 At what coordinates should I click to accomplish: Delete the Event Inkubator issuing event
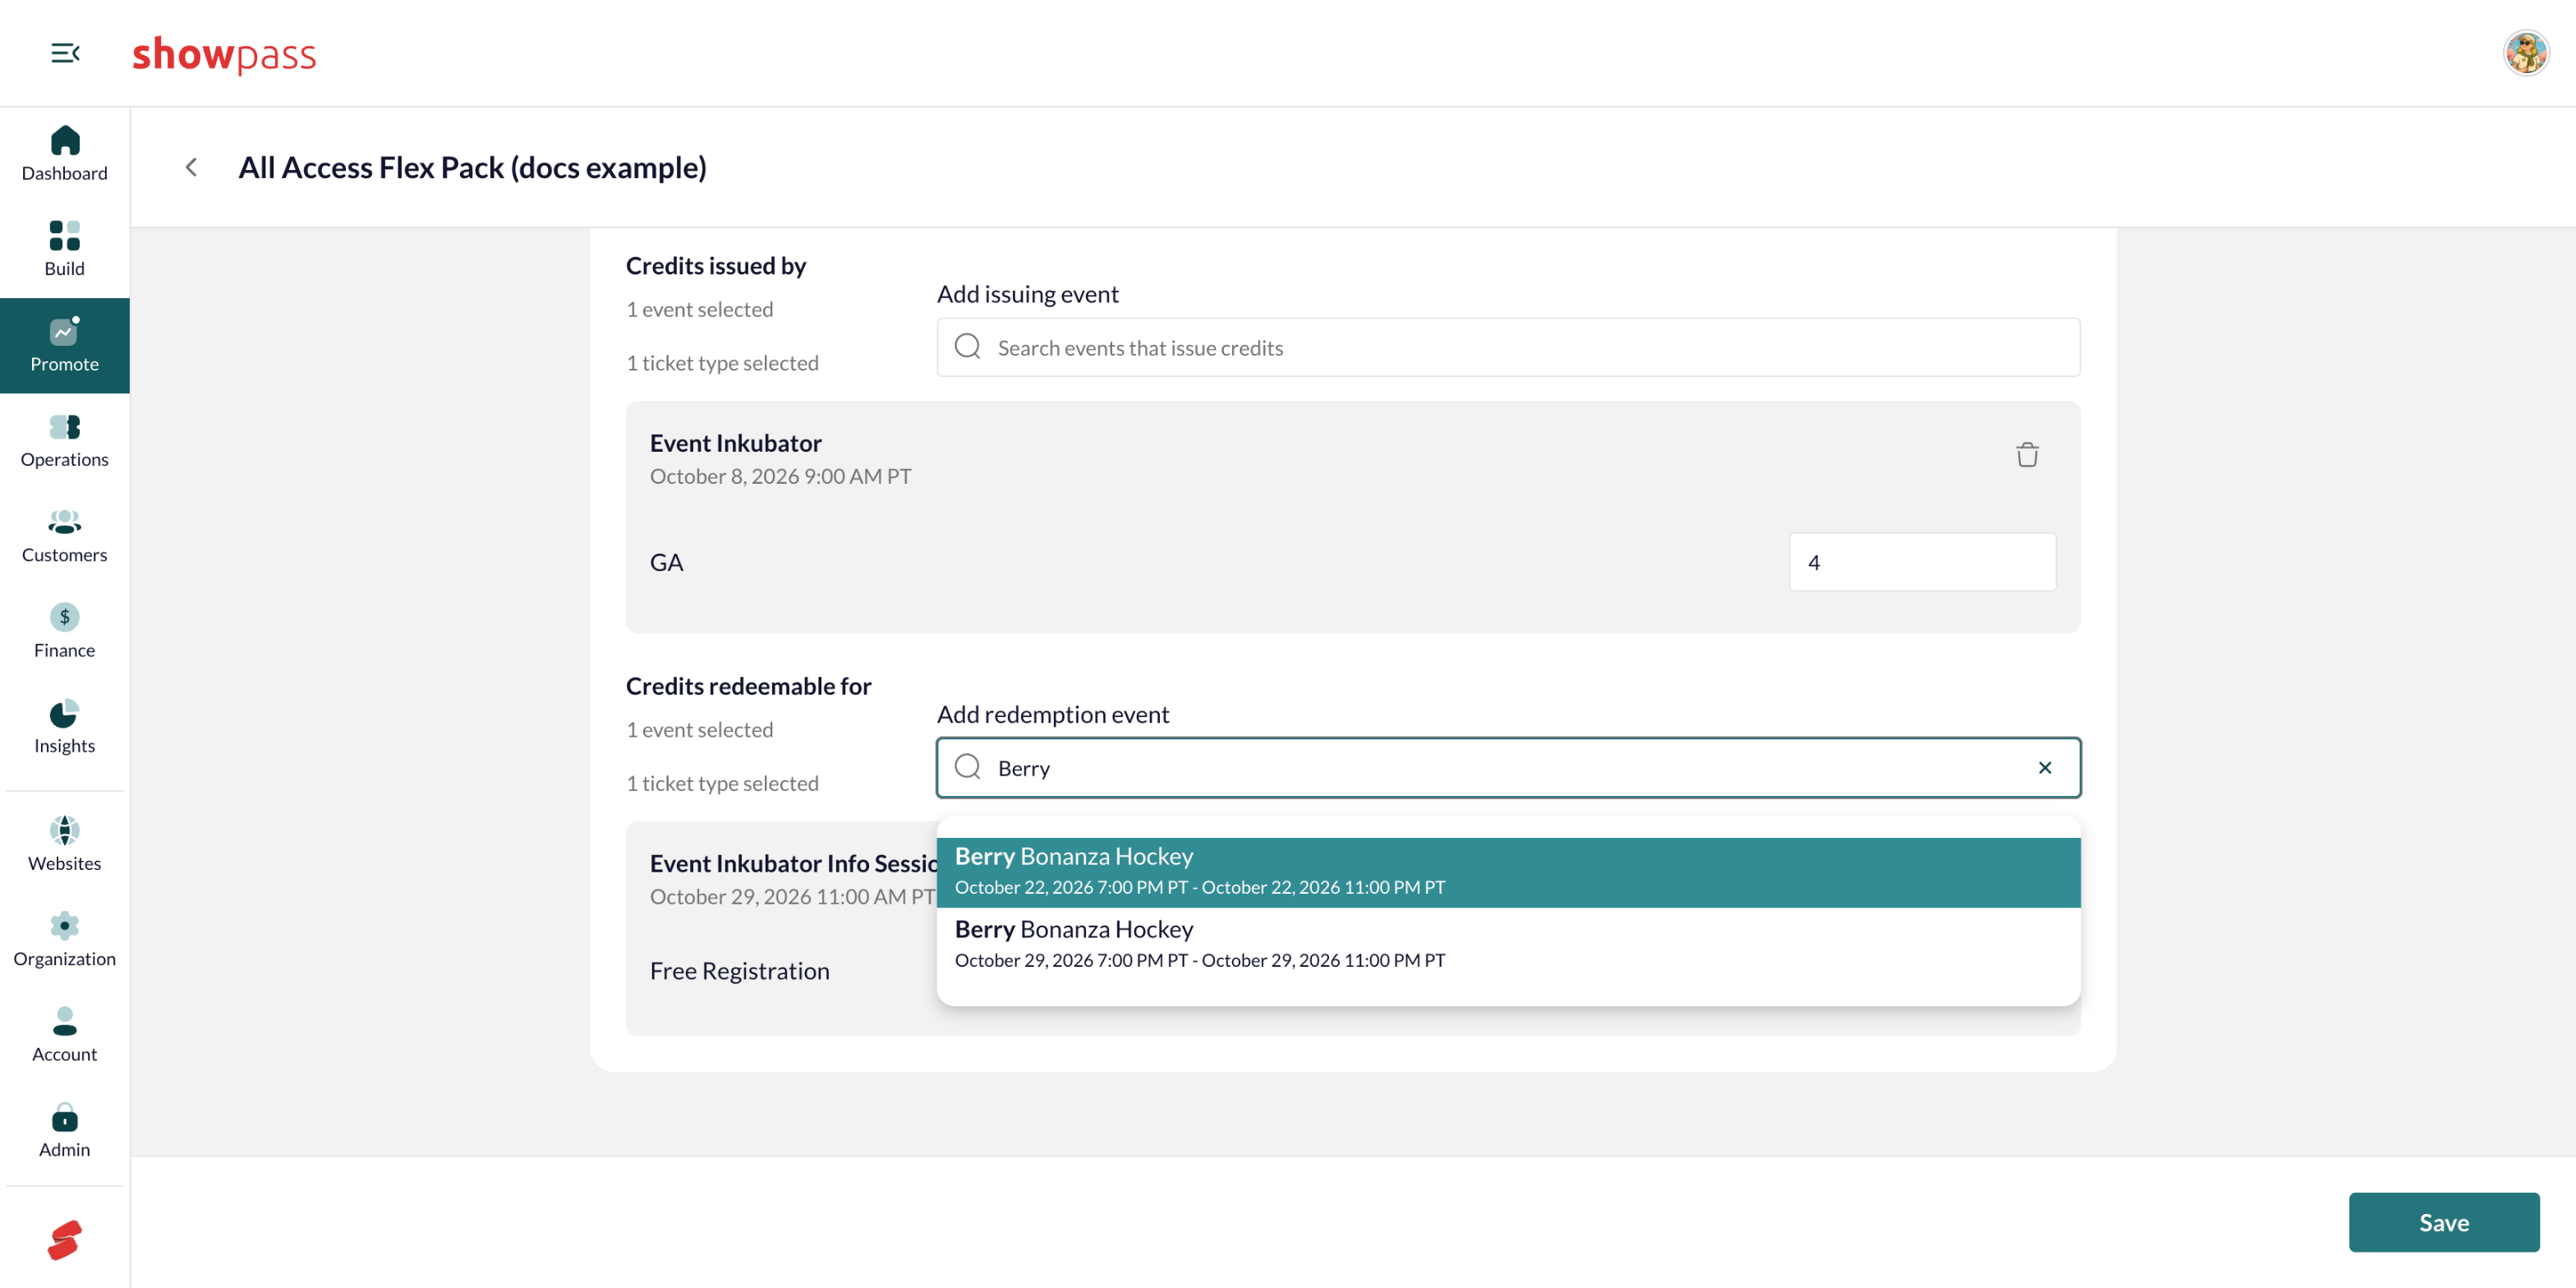[x=2026, y=455]
